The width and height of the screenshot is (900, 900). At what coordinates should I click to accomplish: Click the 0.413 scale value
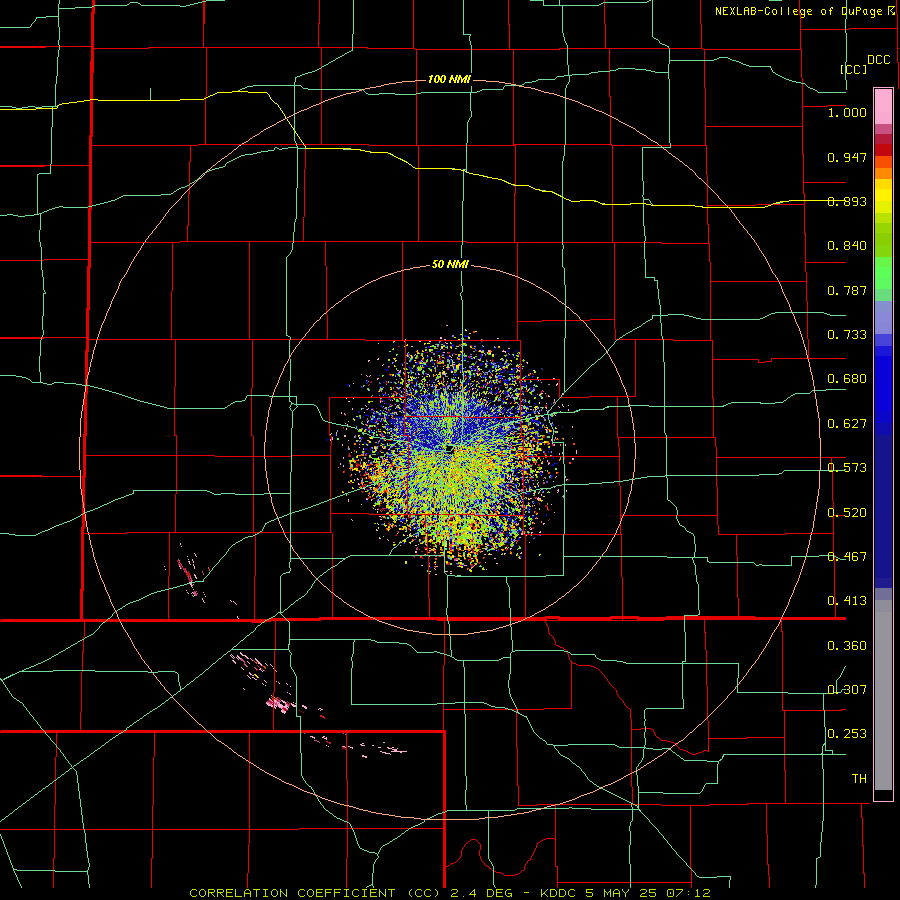click(847, 601)
